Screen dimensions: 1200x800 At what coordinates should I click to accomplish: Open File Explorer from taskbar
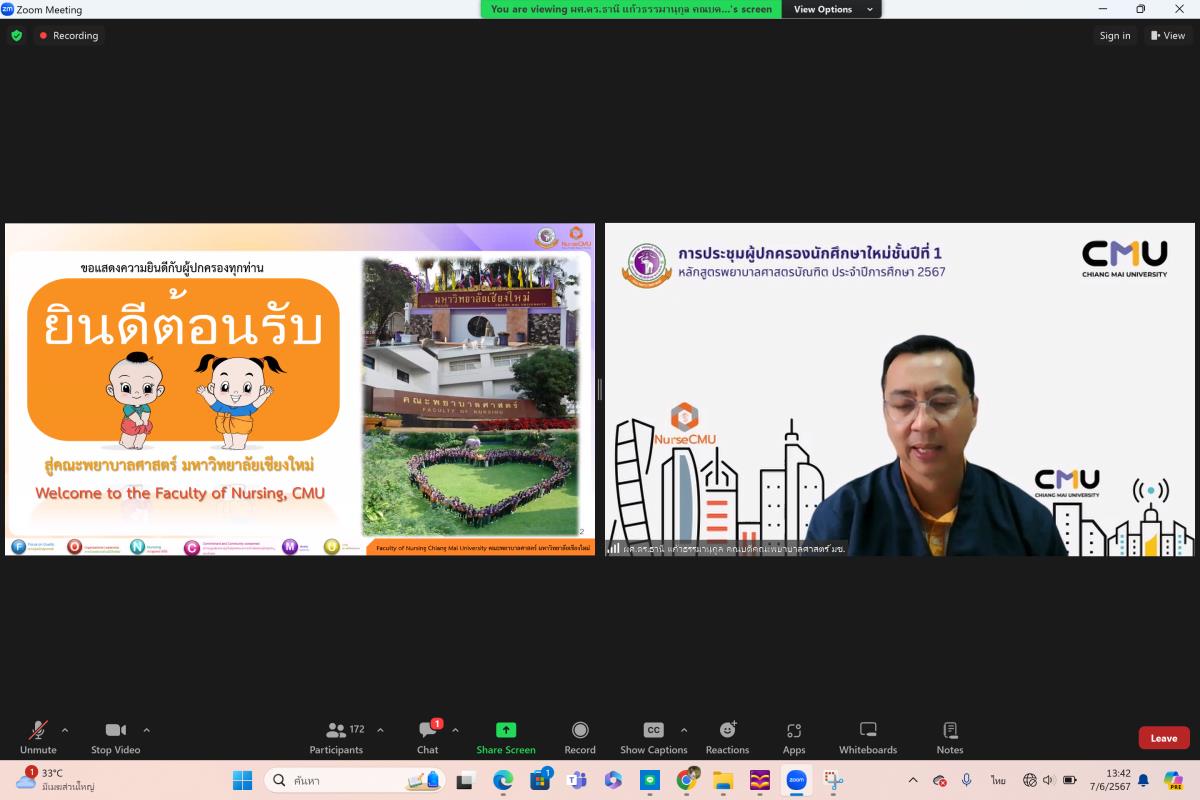tap(723, 780)
